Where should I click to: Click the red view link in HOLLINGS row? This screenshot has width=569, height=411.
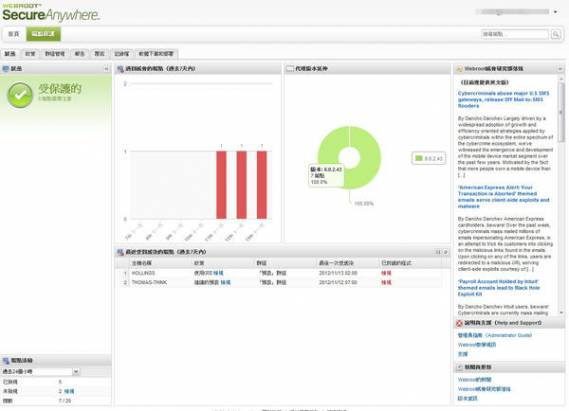click(x=386, y=273)
